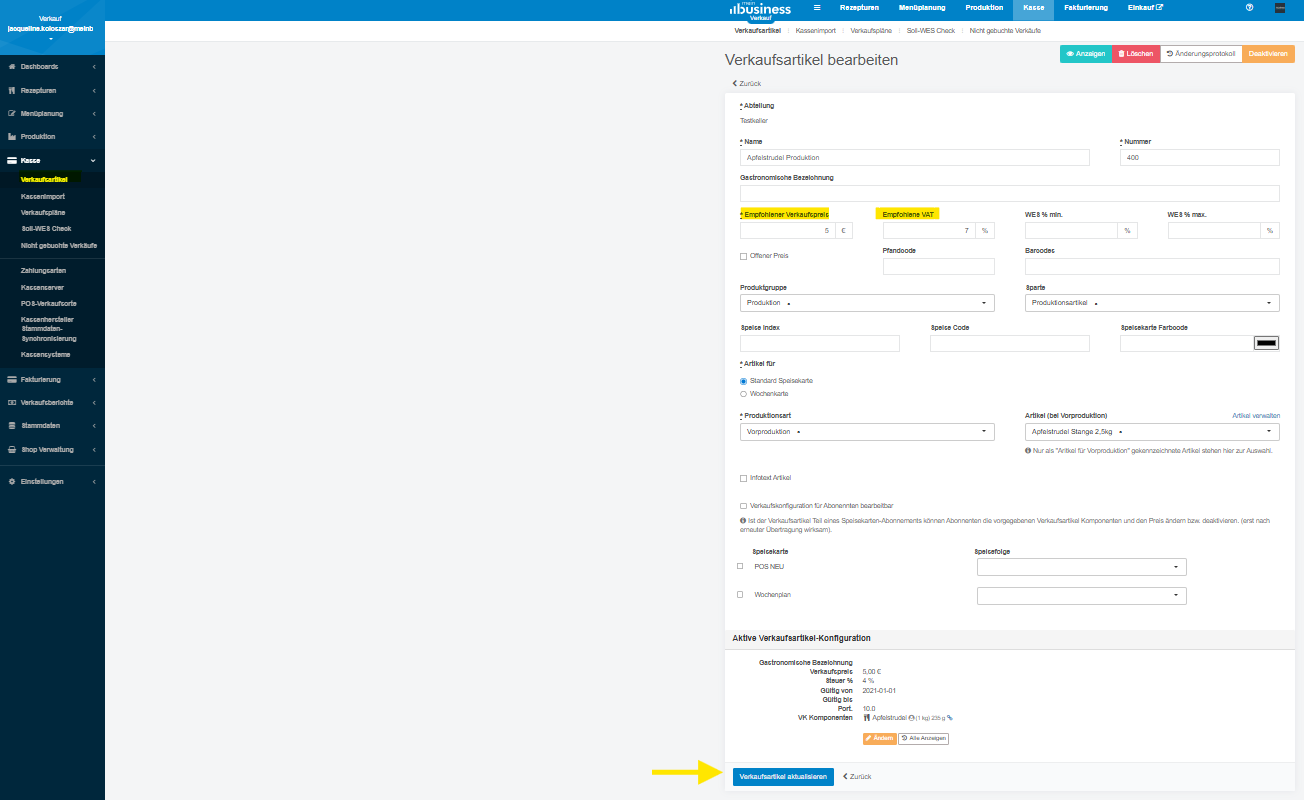Open the Produktgruppe dropdown
This screenshot has height=800, width=1304.
pos(867,303)
